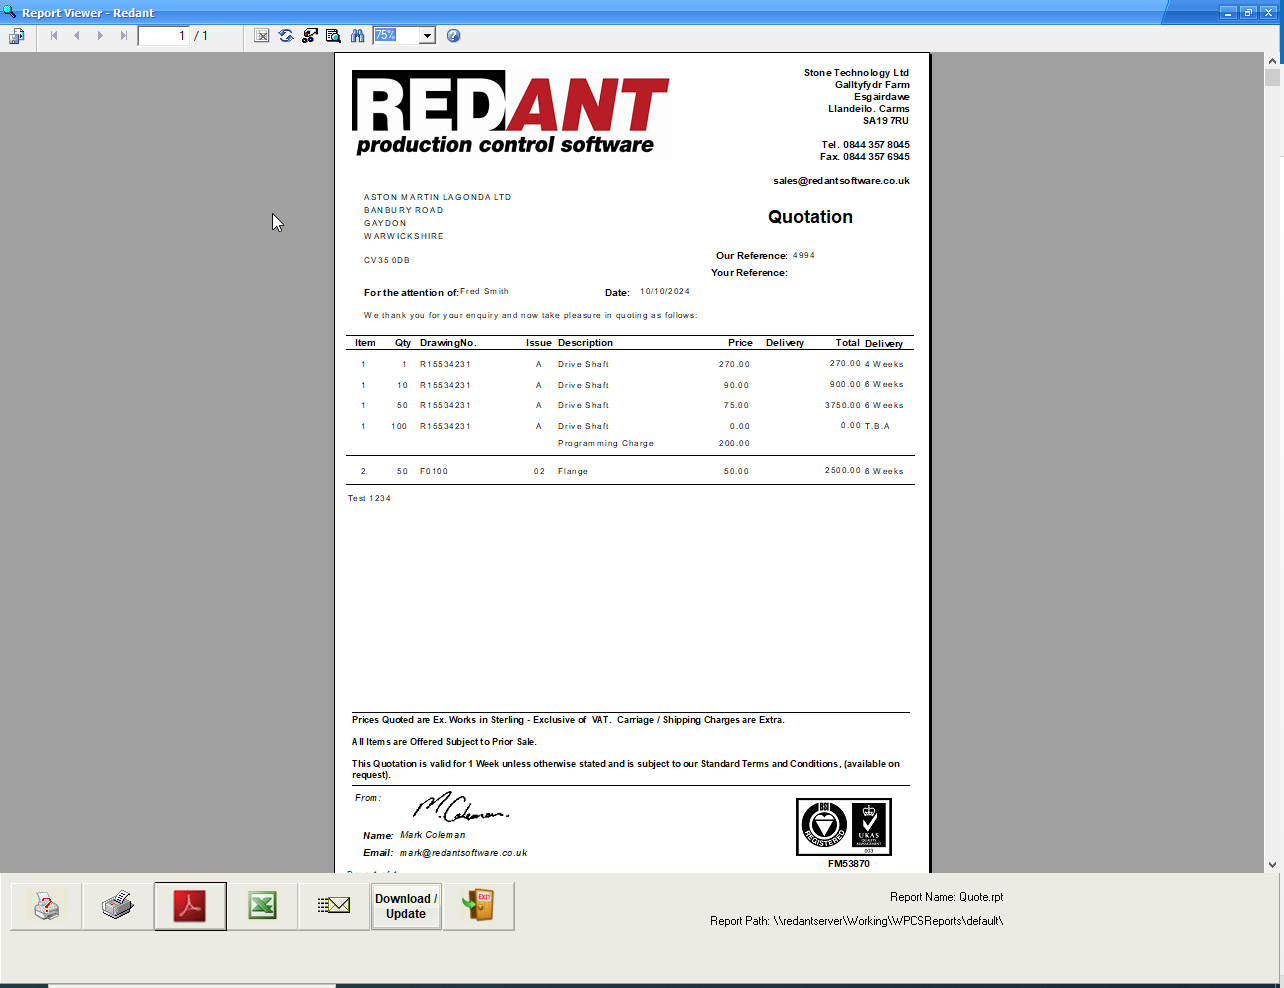This screenshot has width=1284, height=988.
Task: Refresh the report view
Action: click(x=286, y=36)
